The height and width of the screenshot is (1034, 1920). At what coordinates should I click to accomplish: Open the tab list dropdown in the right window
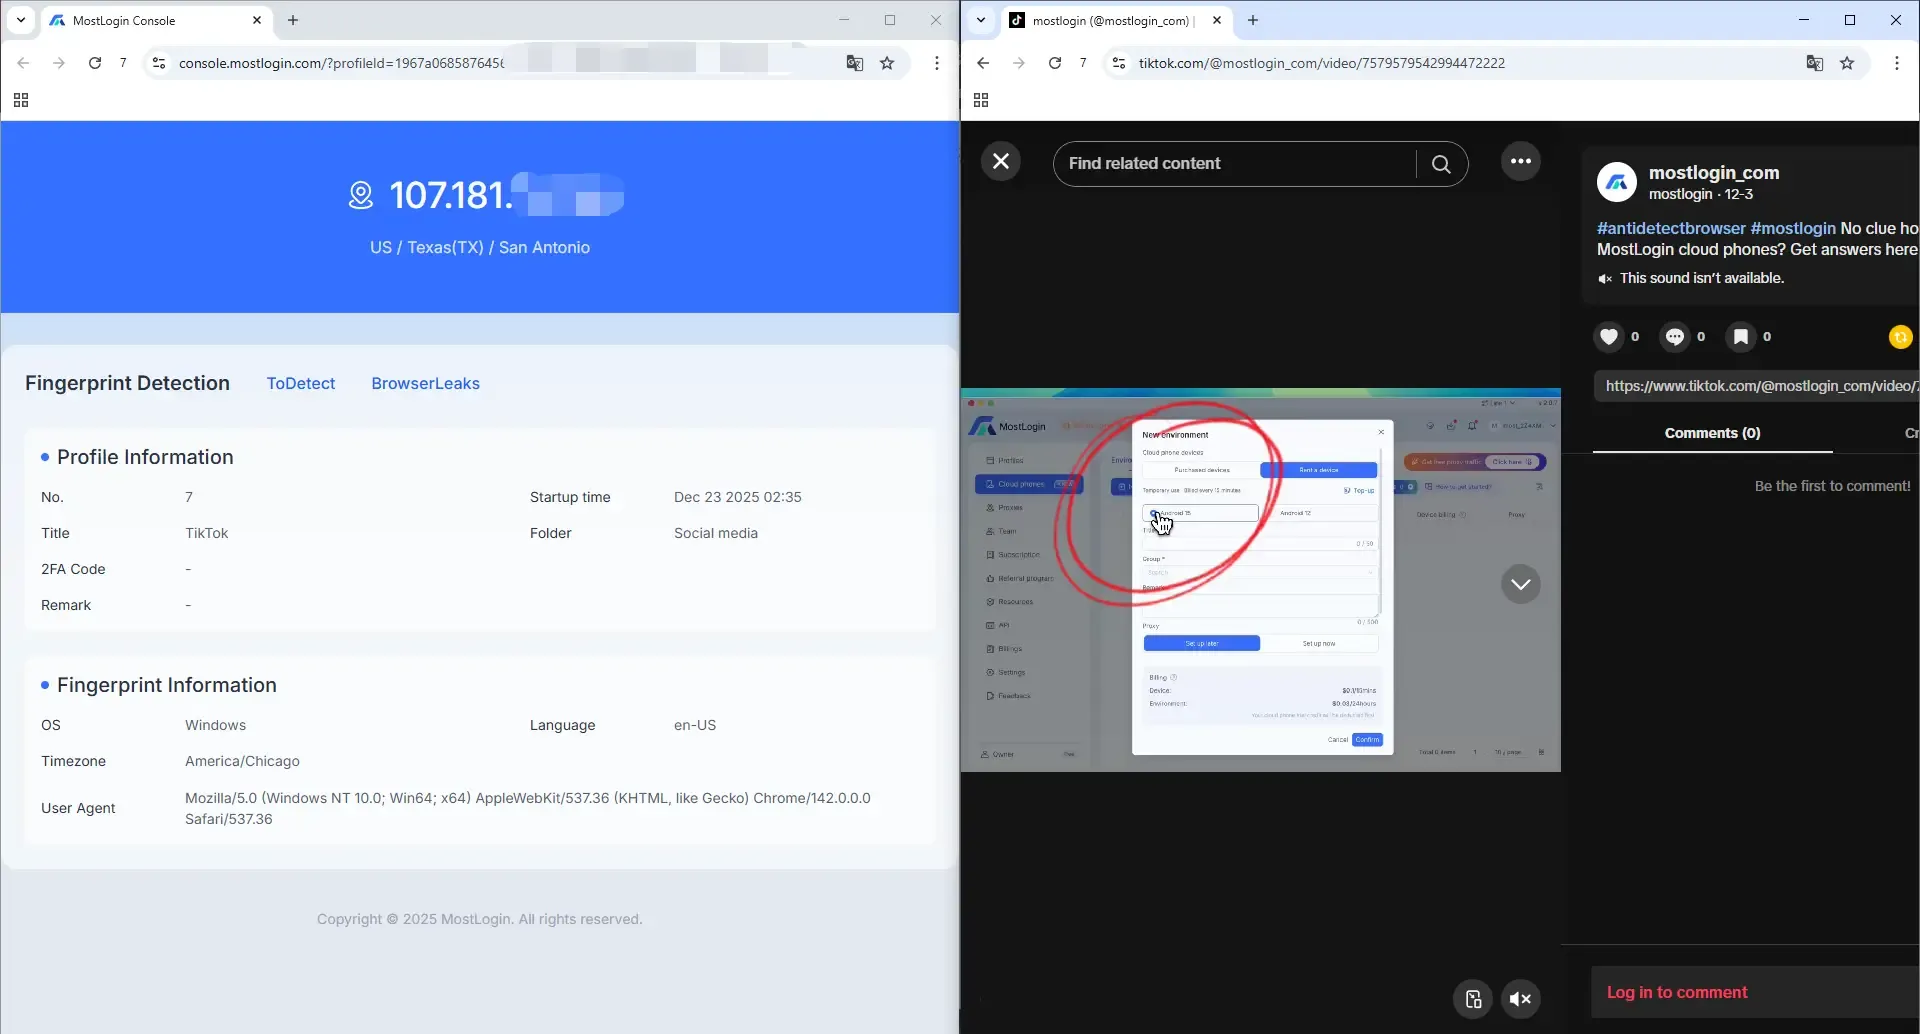point(979,20)
